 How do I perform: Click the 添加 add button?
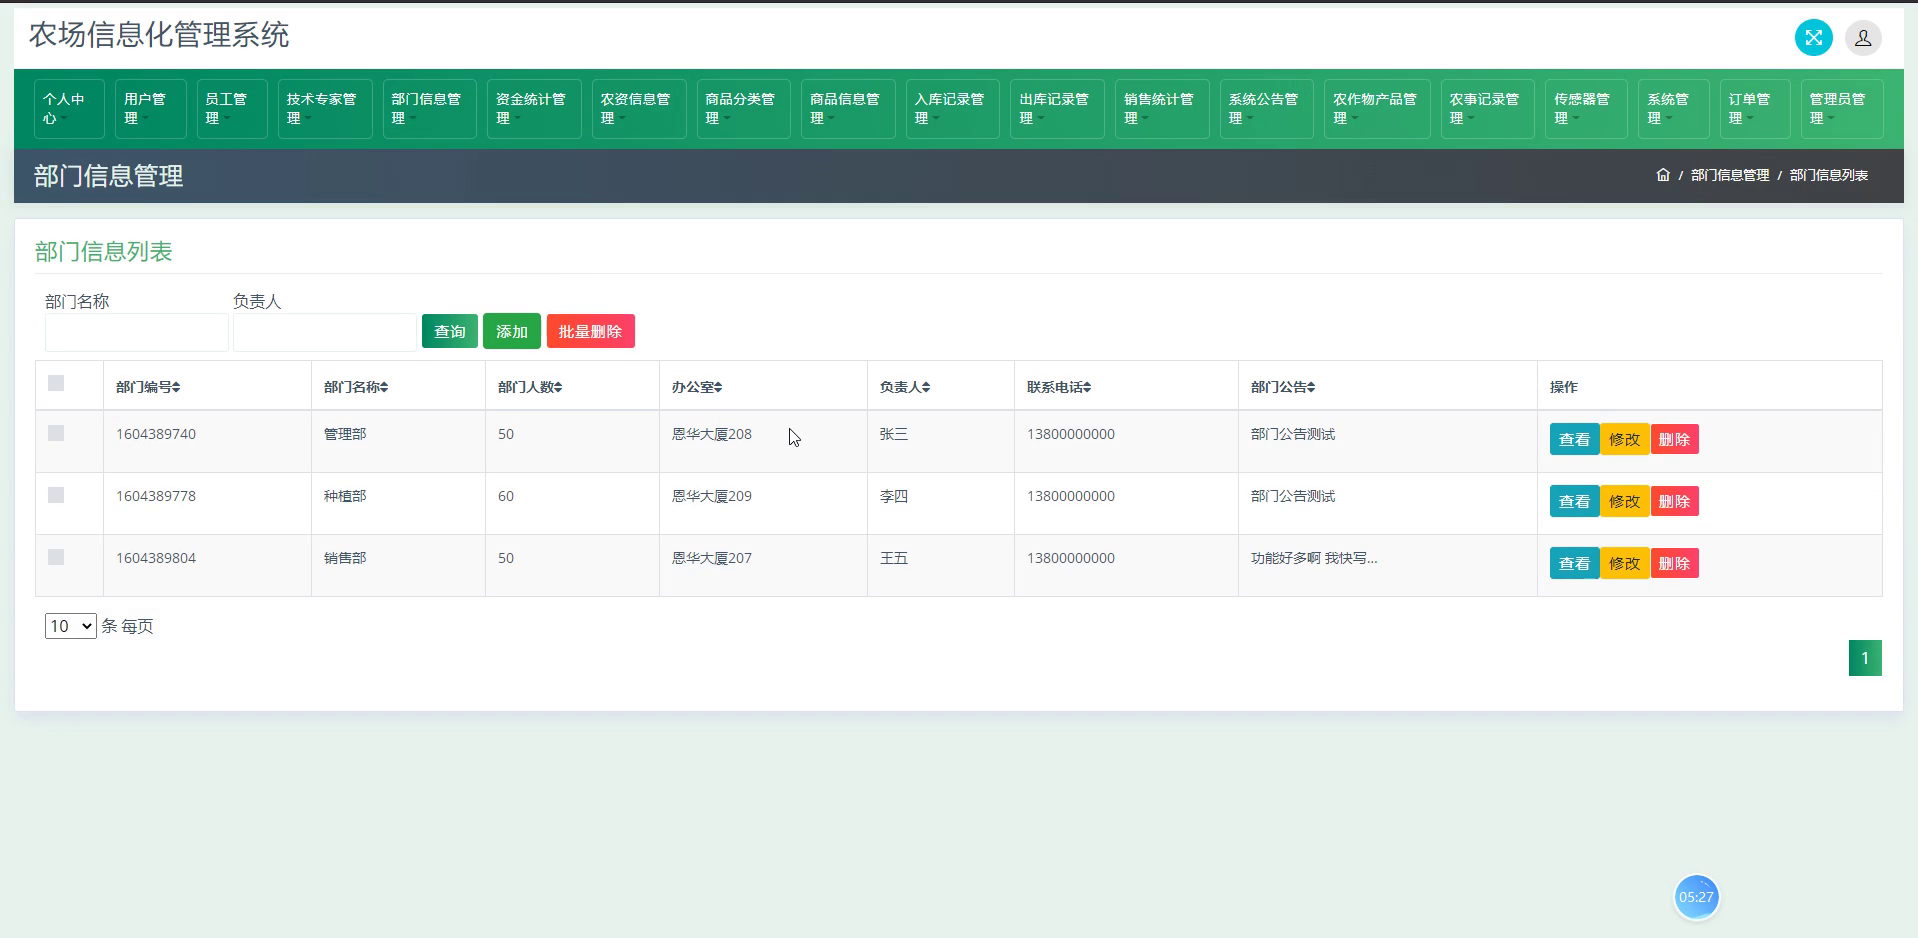pyautogui.click(x=512, y=331)
